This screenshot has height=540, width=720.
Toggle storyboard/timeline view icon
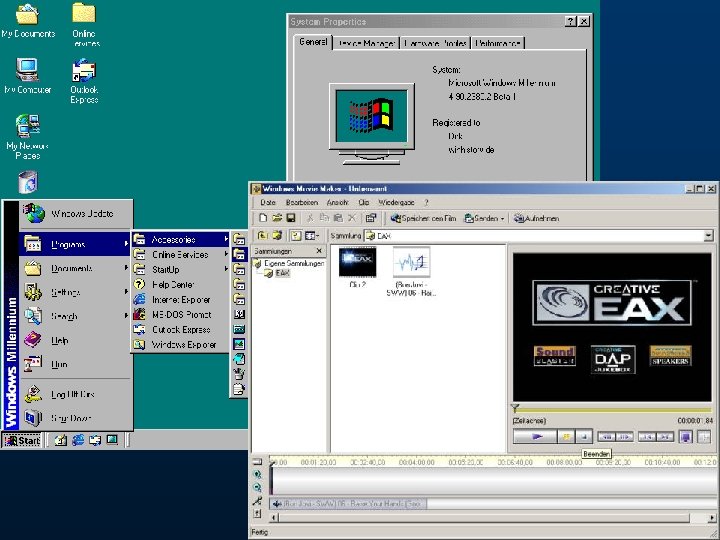pyautogui.click(x=258, y=462)
